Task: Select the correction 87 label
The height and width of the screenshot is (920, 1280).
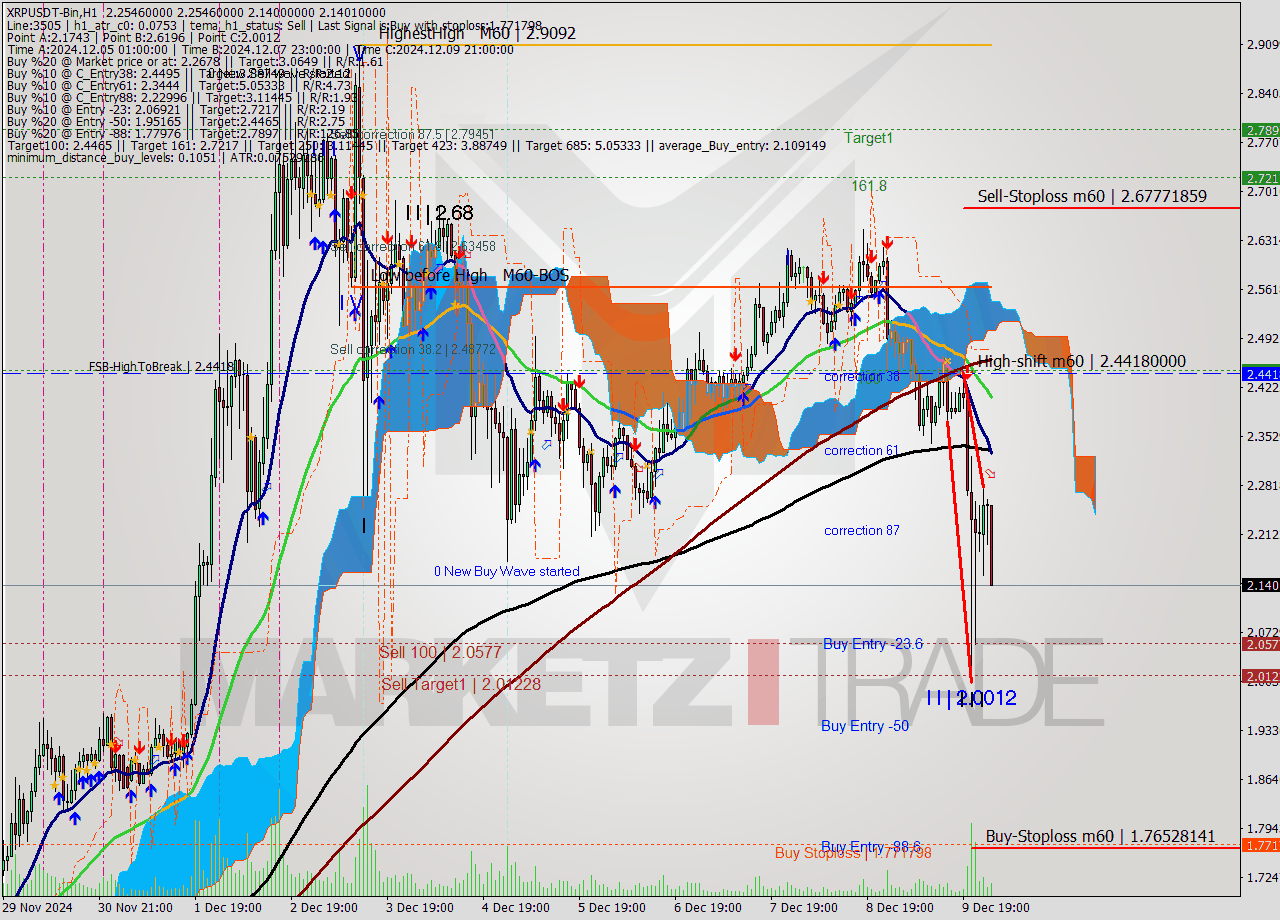Action: [861, 531]
